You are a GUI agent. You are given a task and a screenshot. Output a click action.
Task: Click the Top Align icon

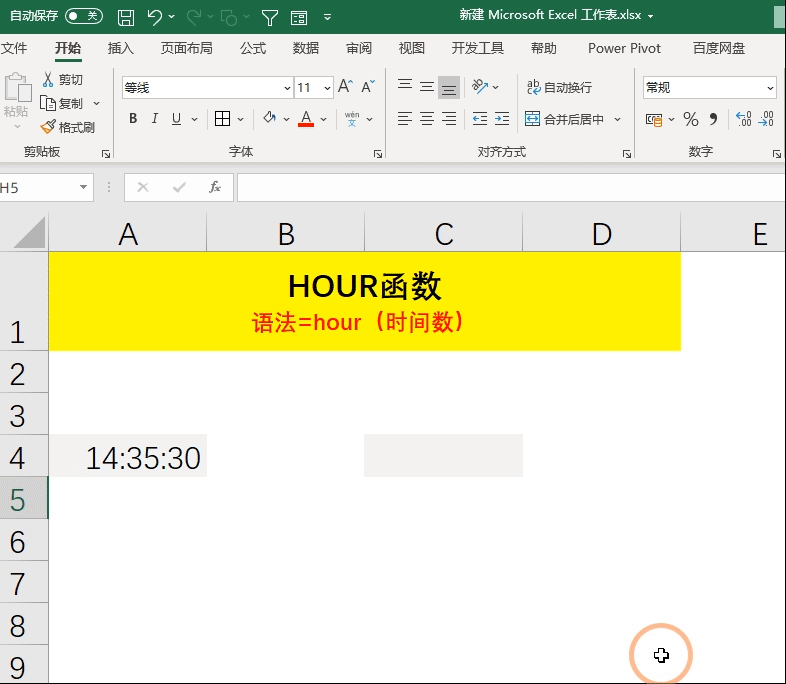(x=405, y=87)
